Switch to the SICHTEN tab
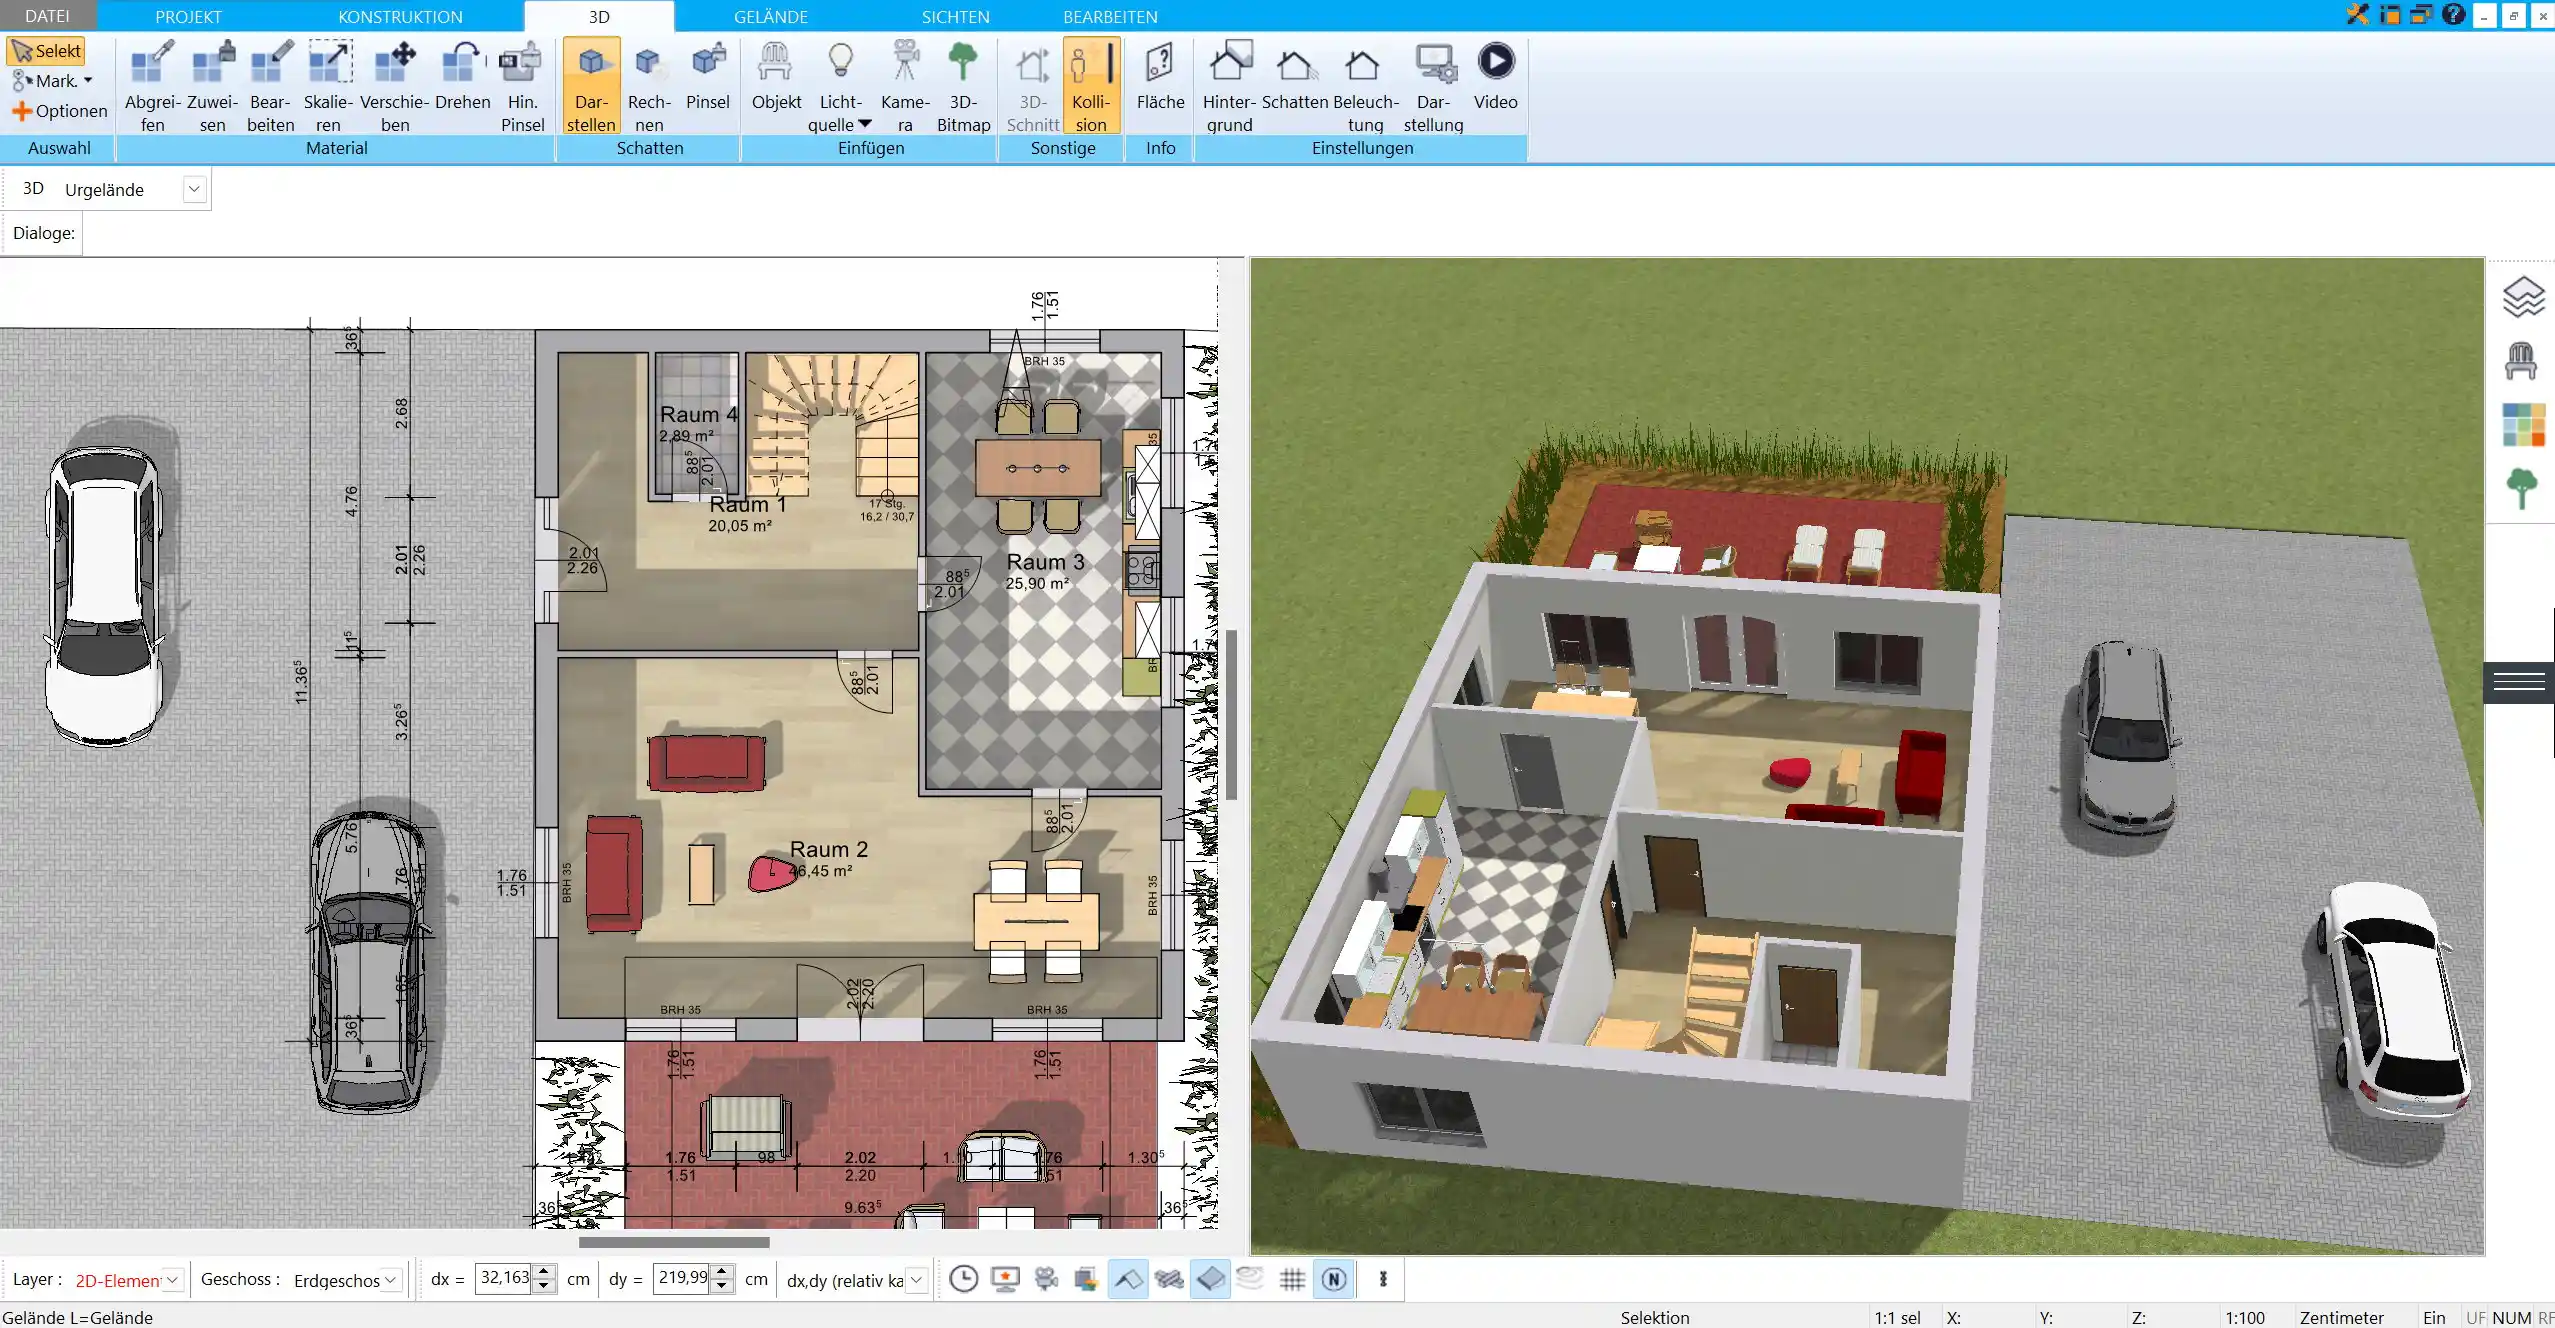The width and height of the screenshot is (2555, 1328). (955, 16)
